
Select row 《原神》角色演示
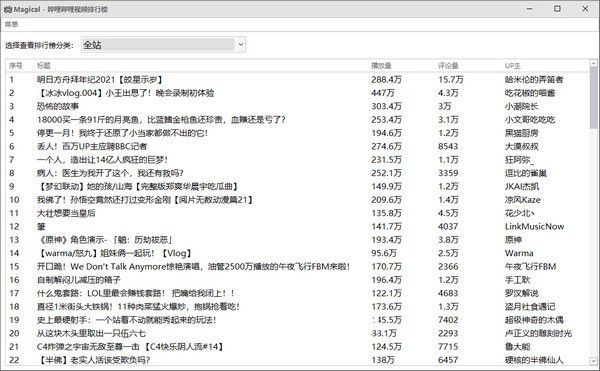tap(298, 240)
